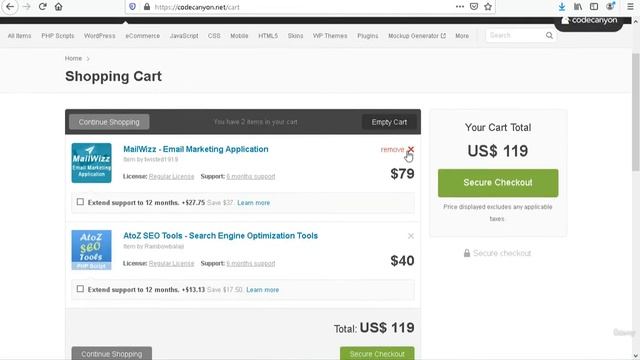Click AtoZ 6 months support link
This screenshot has height=360, width=640.
251,263
